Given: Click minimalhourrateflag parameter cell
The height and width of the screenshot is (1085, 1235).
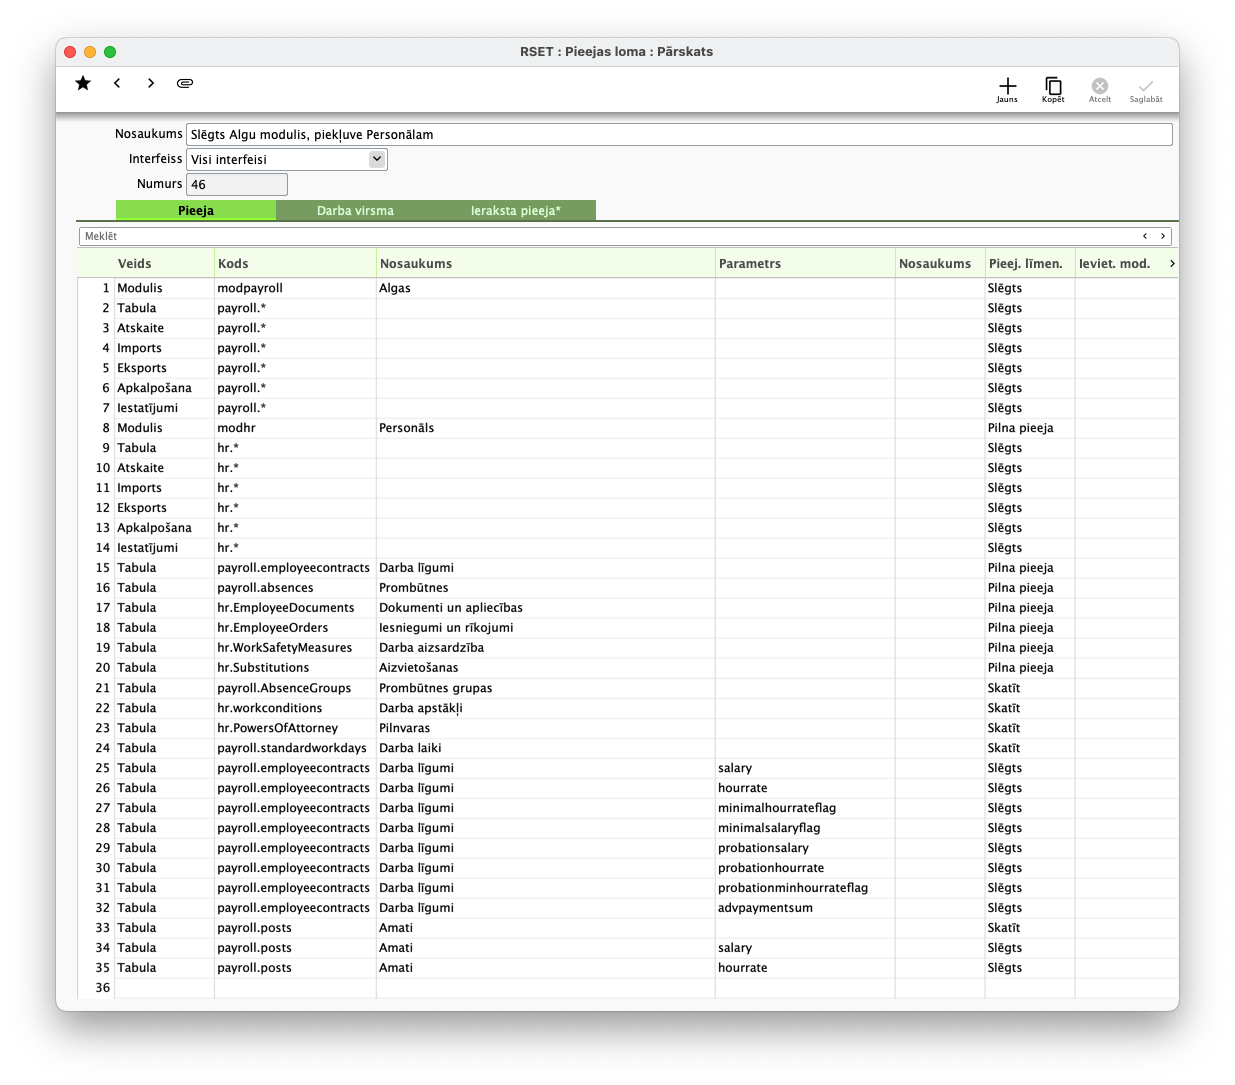Looking at the screenshot, I should click(805, 808).
